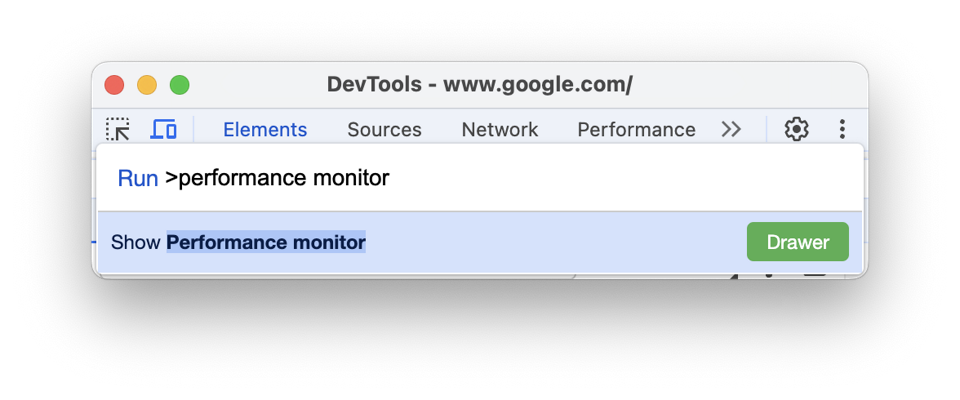Switch to the Elements tab
The image size is (960, 400).
(265, 129)
